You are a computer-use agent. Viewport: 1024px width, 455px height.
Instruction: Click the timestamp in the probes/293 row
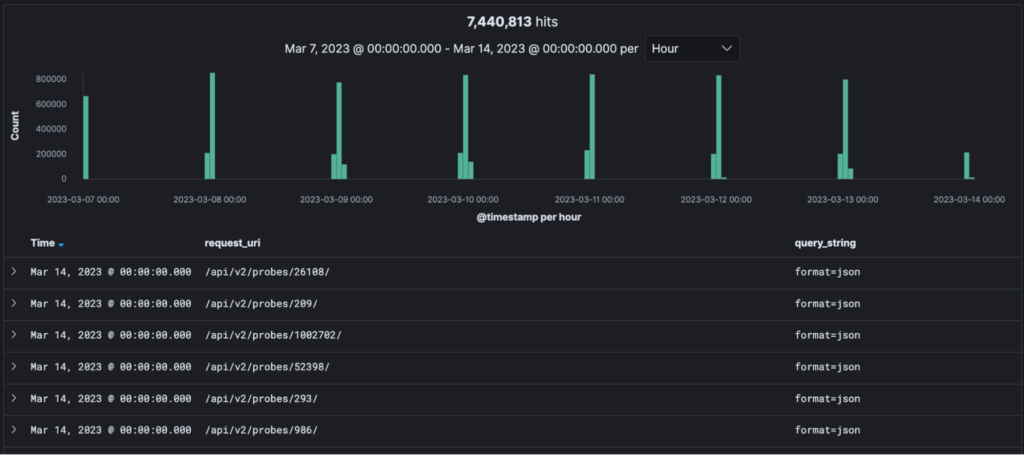pyautogui.click(x=111, y=398)
